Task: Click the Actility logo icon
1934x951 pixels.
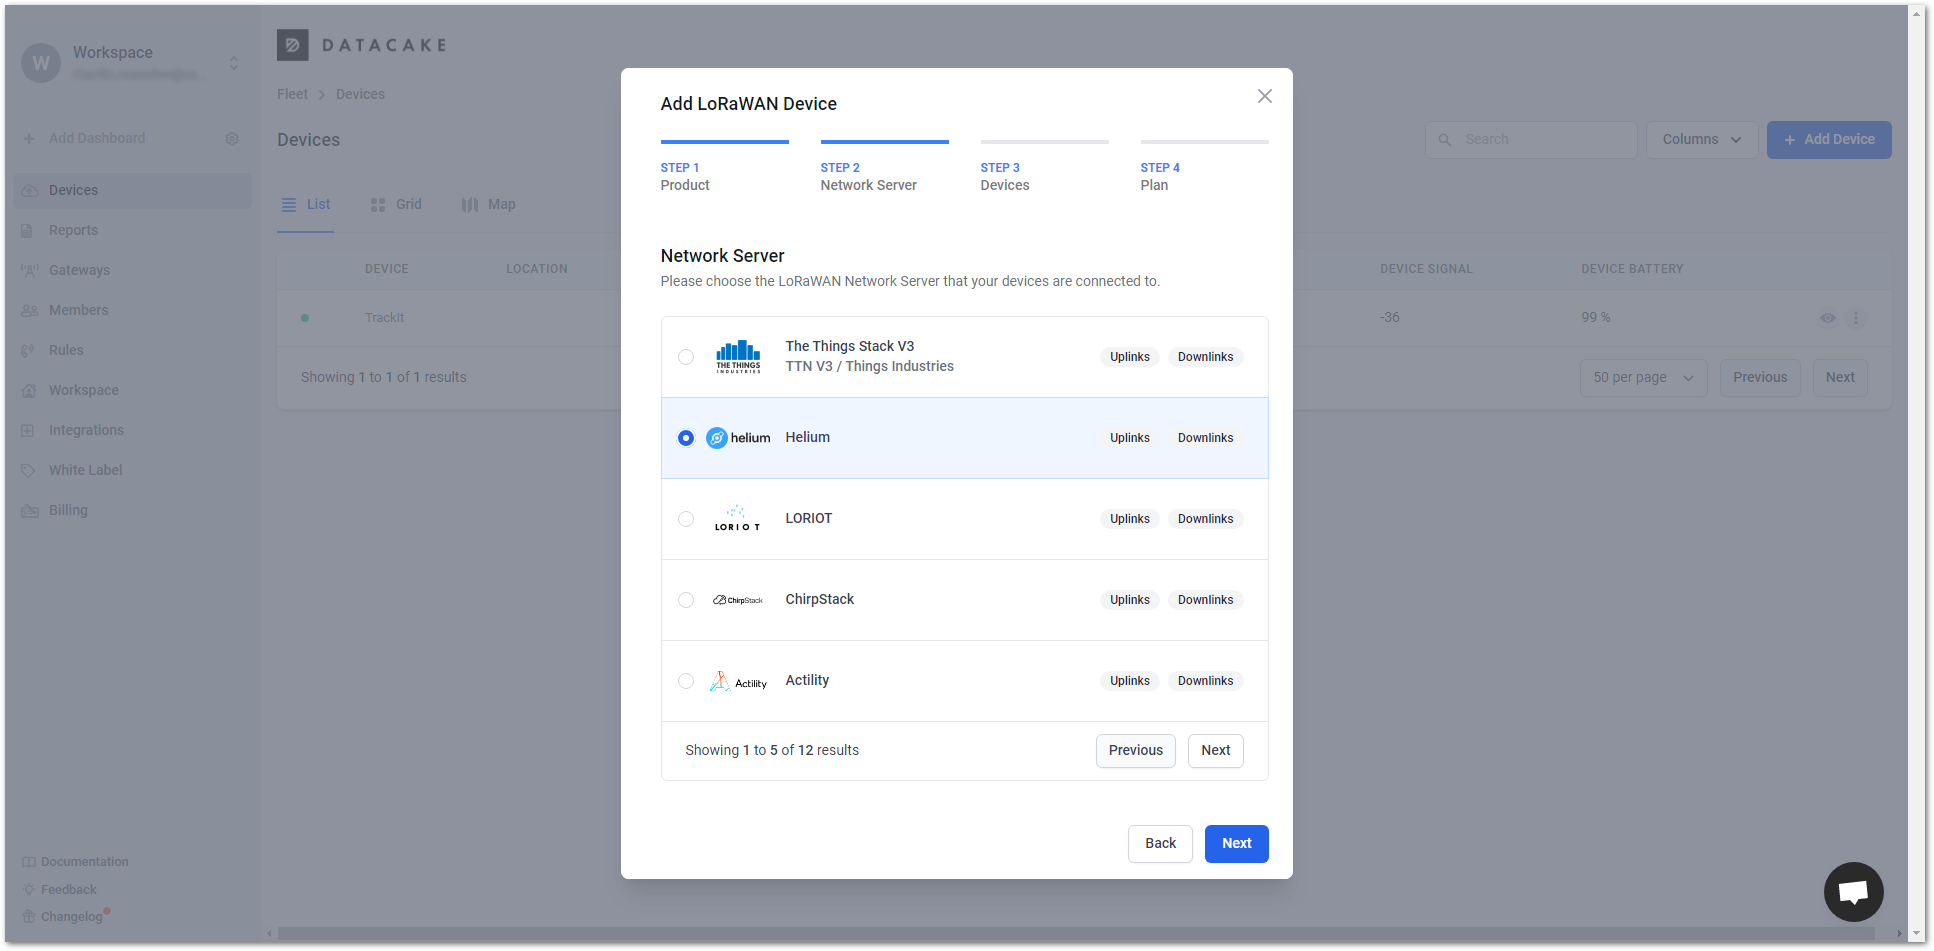Action: [x=737, y=681]
